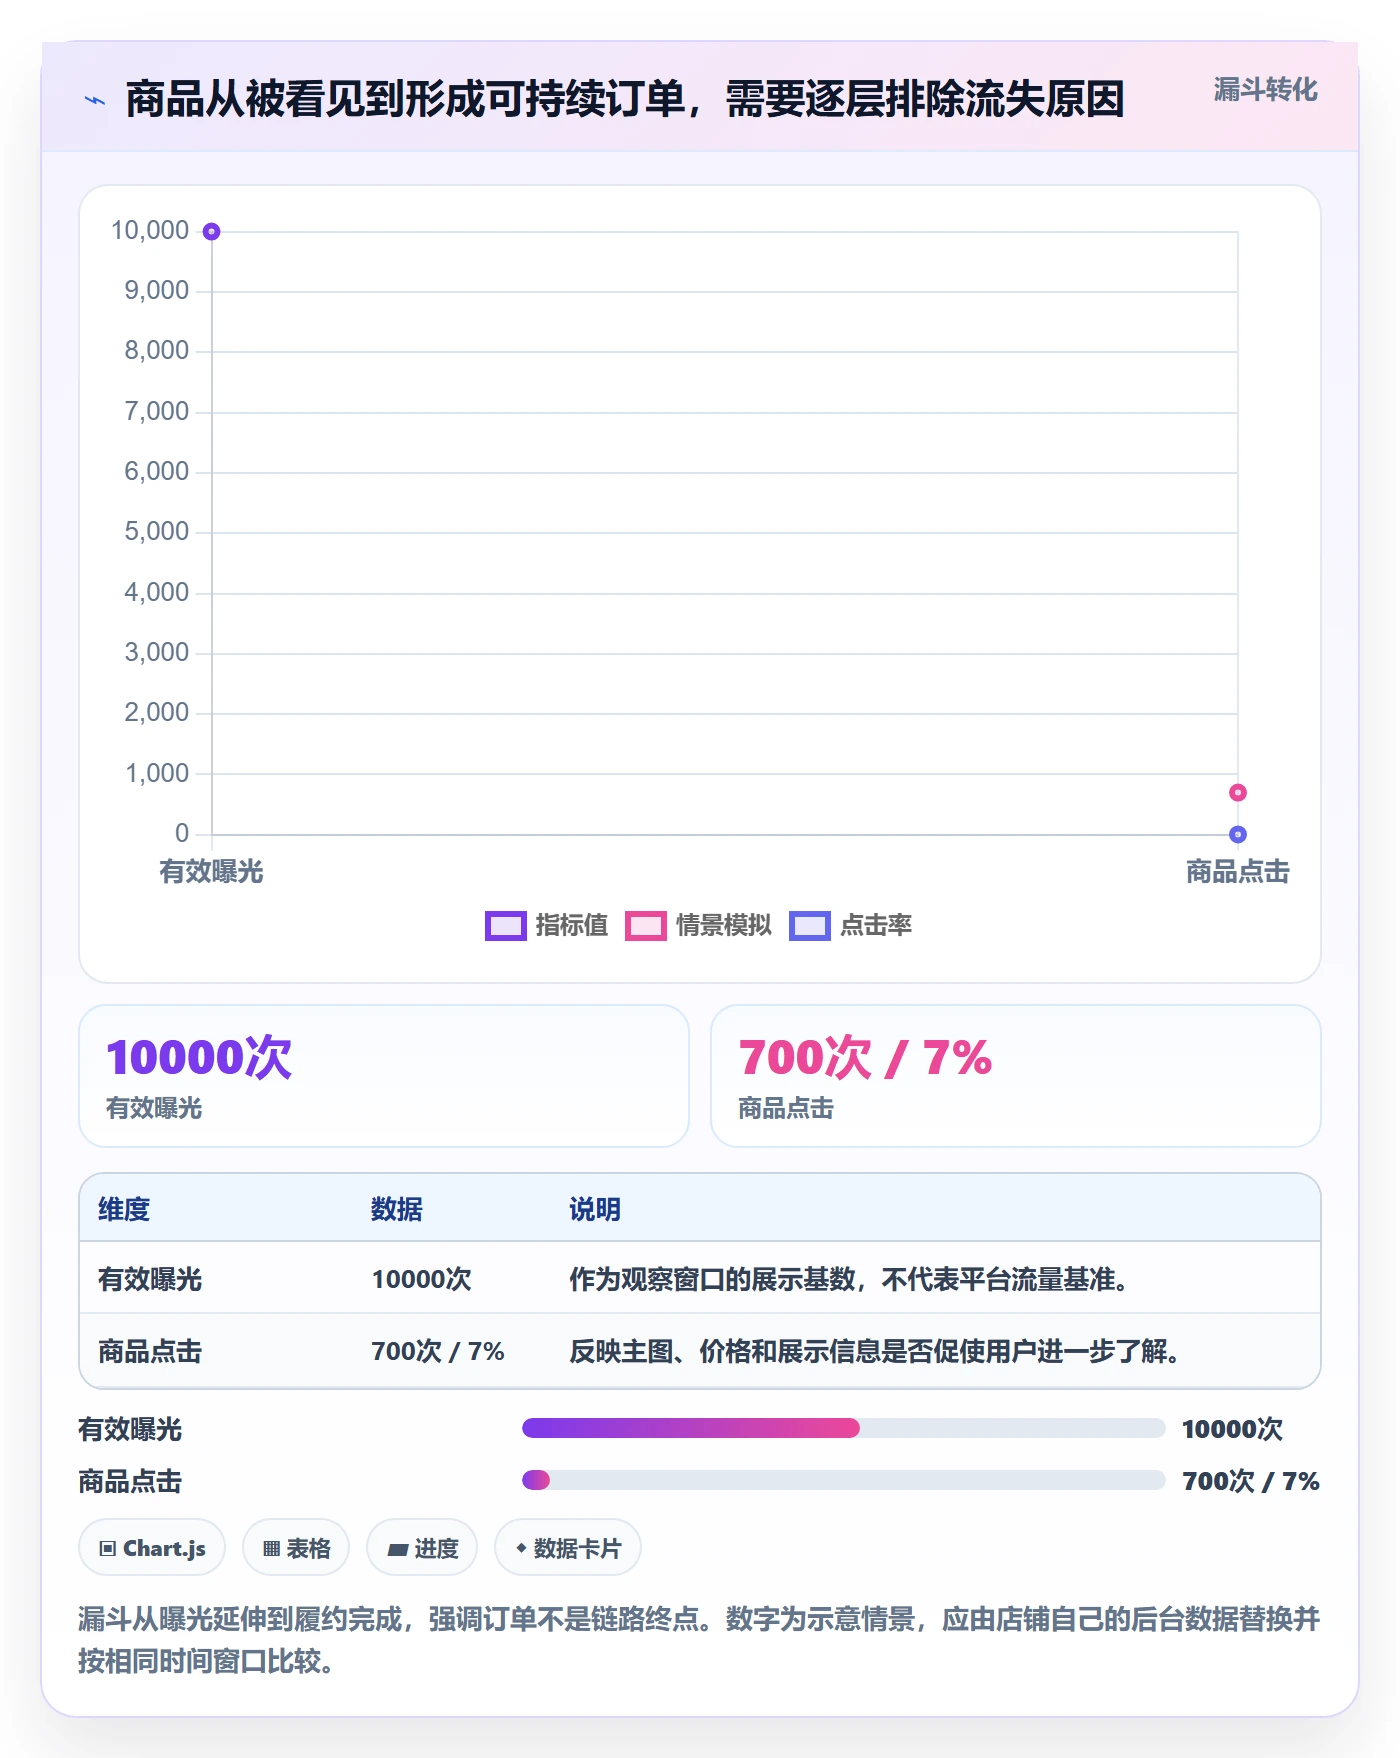Click the 商品点击 x-axis label
1400x1758 pixels.
coord(1237,872)
